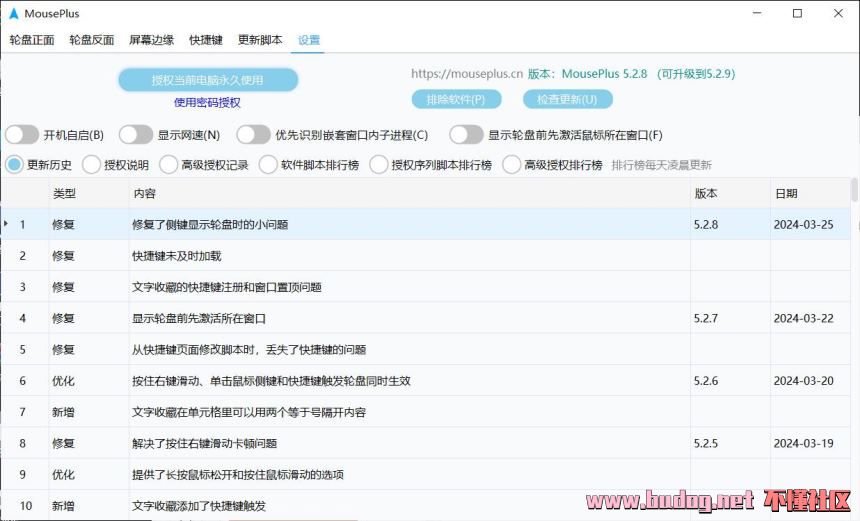Maximize the MousePlus window

pos(797,13)
